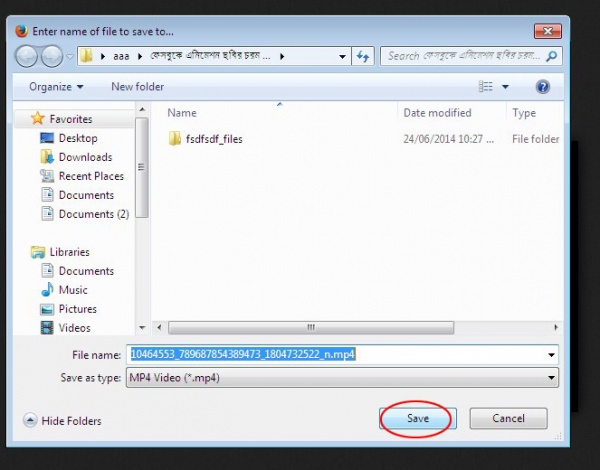Click the Cancel button
600x470 pixels.
click(508, 418)
